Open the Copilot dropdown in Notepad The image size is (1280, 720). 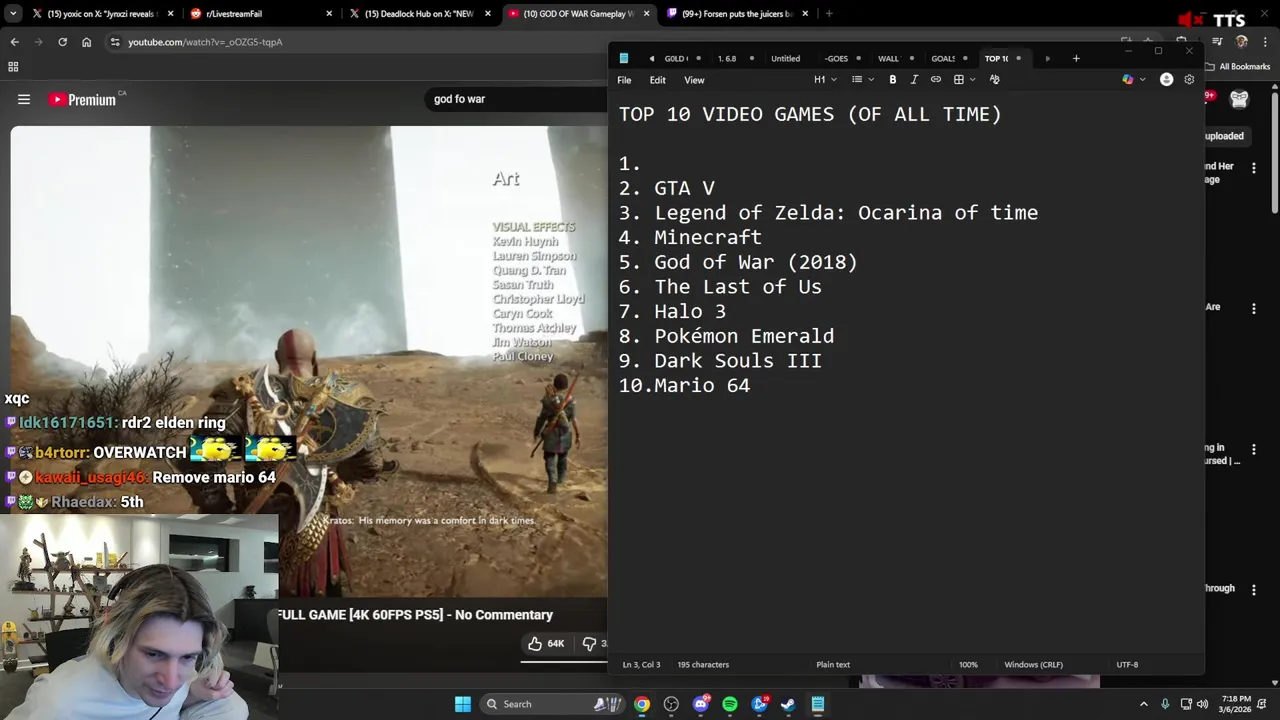click(1133, 80)
